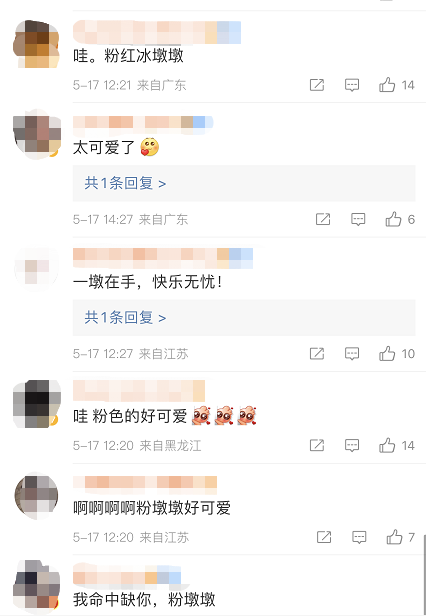Image resolution: width=426 pixels, height=616 pixels.
Task: Click the vertical scrollbar at right edge
Action: [x=424, y=574]
